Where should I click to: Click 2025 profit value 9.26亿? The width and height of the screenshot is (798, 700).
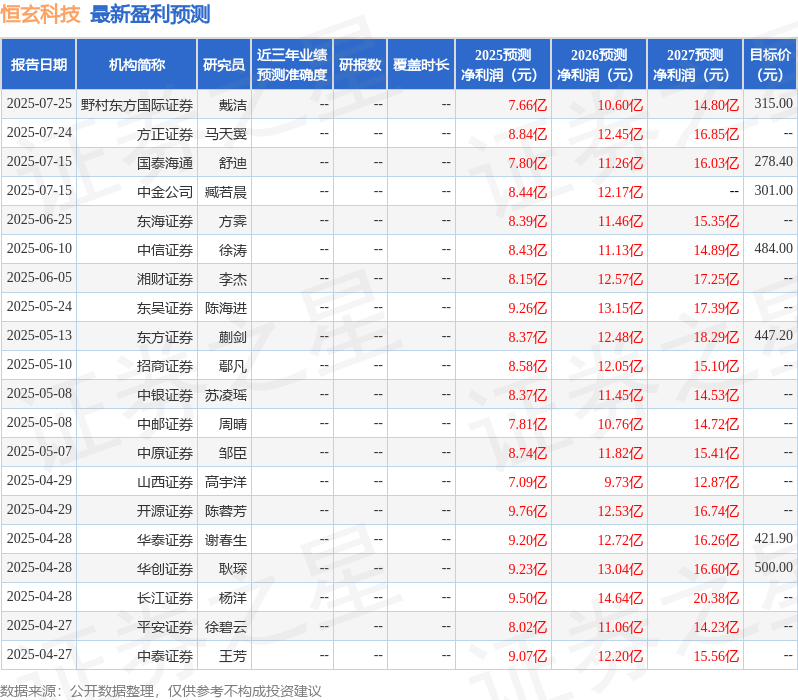coord(527,308)
